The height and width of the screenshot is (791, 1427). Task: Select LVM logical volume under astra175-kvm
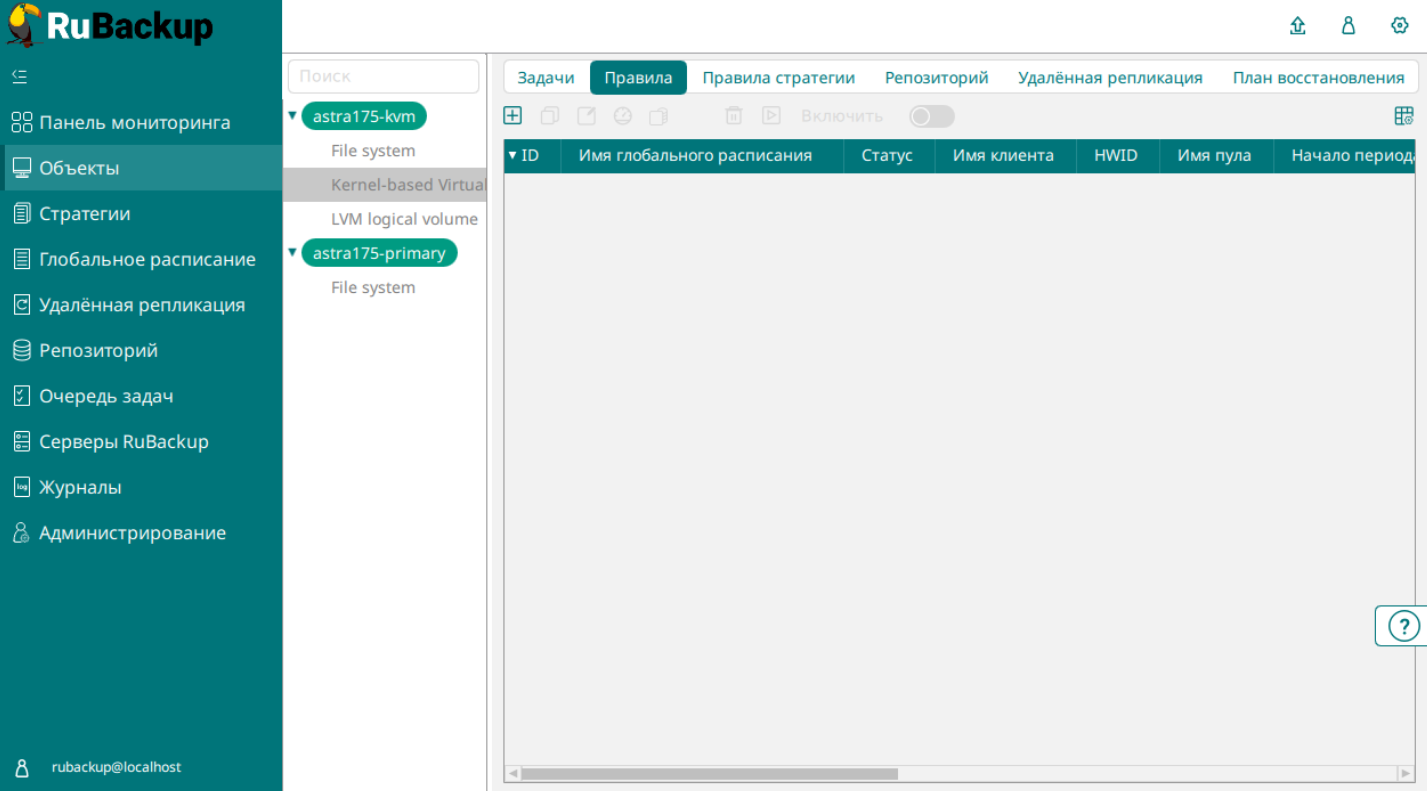pyautogui.click(x=404, y=219)
